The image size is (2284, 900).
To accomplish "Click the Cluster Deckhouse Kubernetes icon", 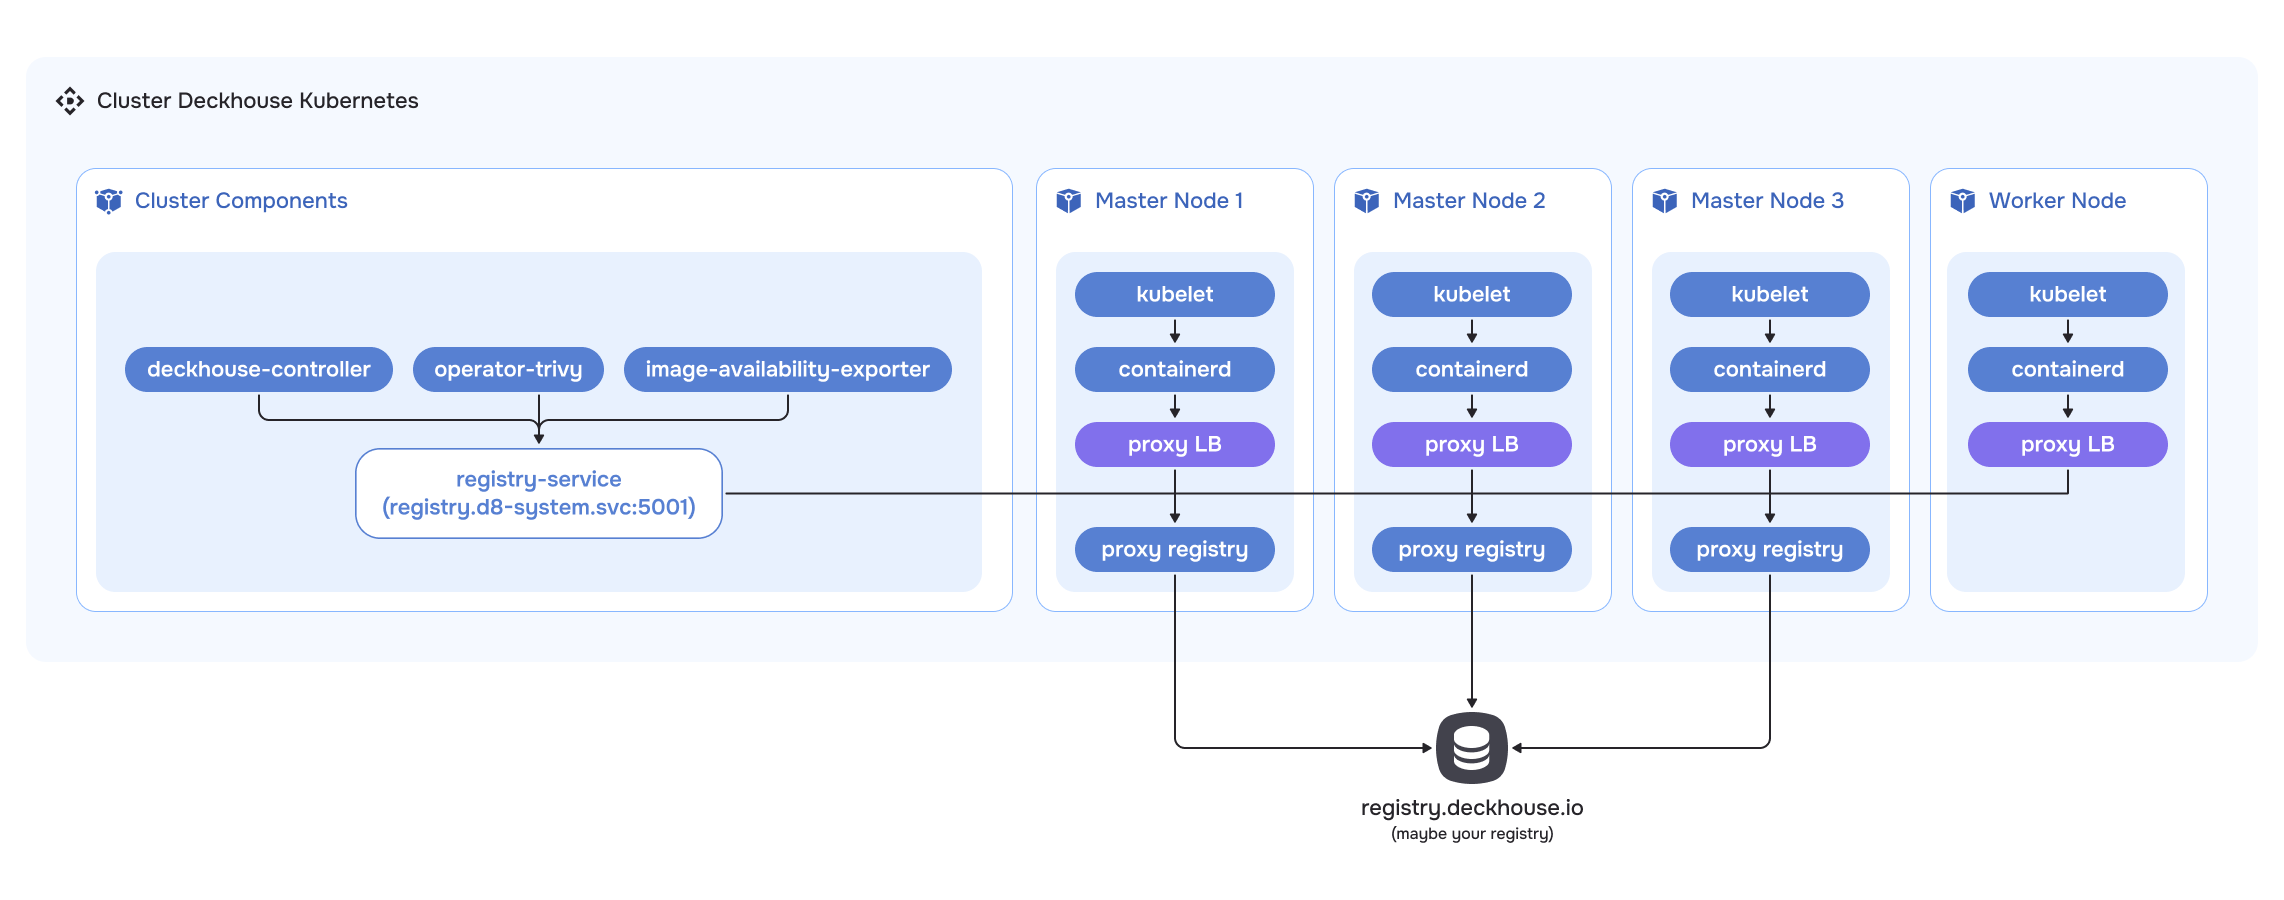I will (70, 101).
